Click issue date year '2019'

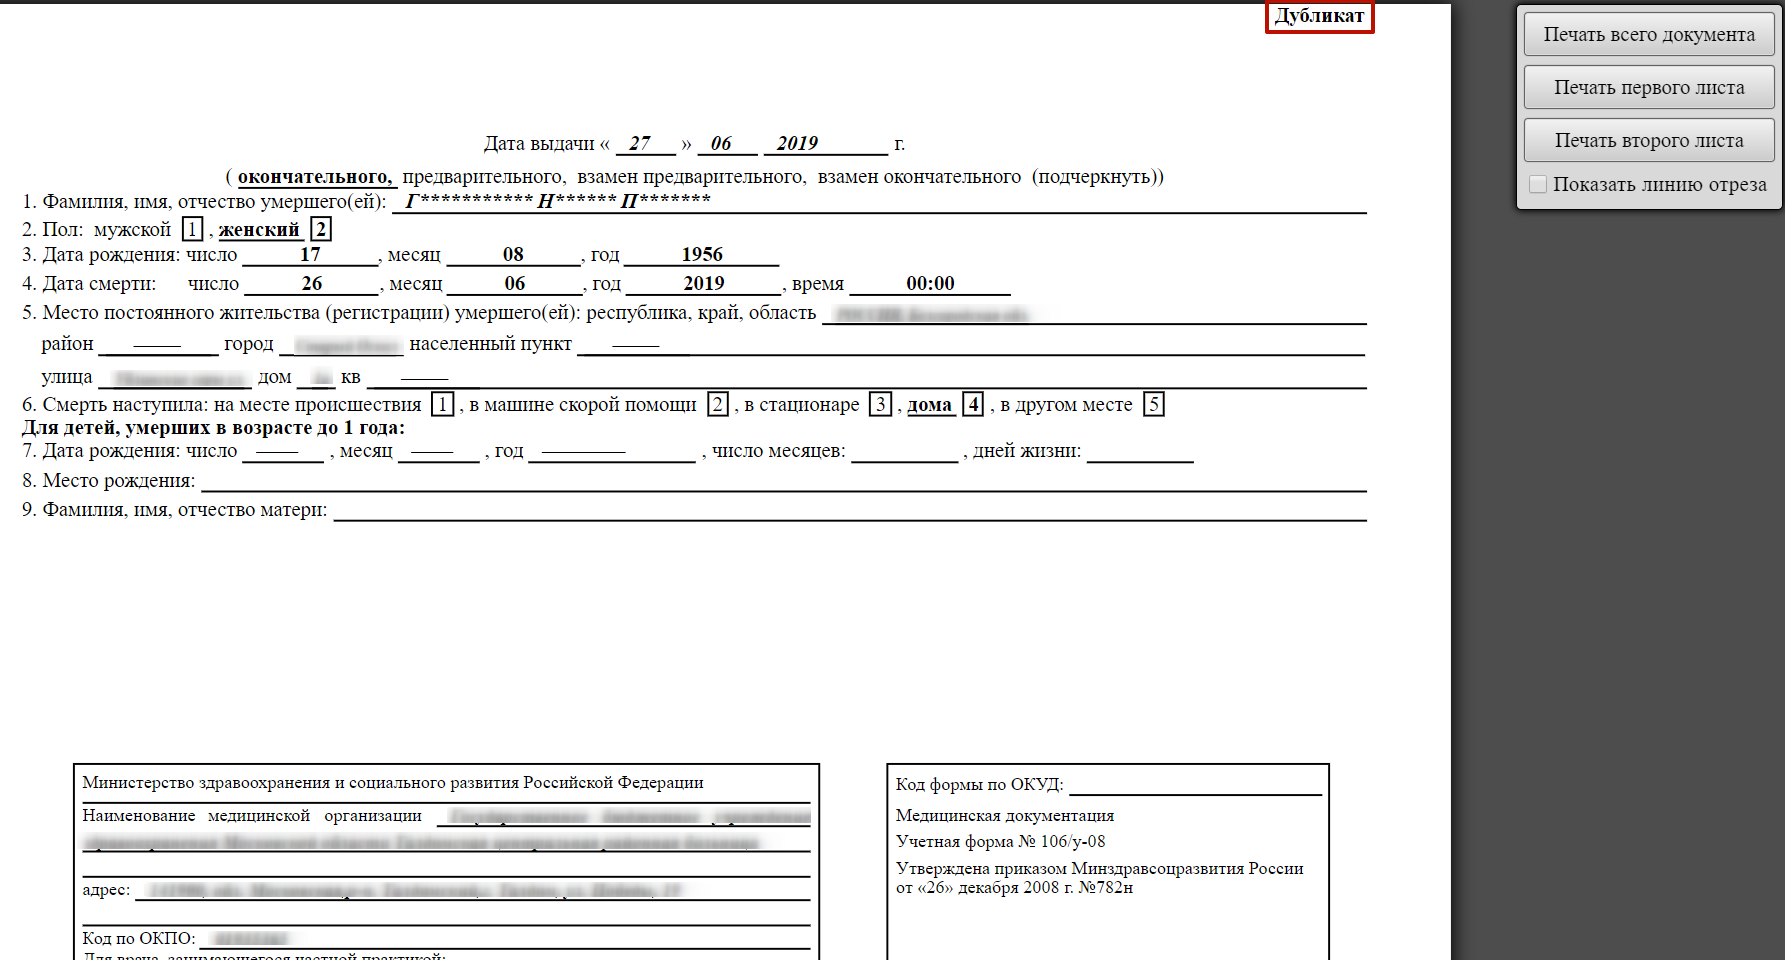pyautogui.click(x=797, y=143)
